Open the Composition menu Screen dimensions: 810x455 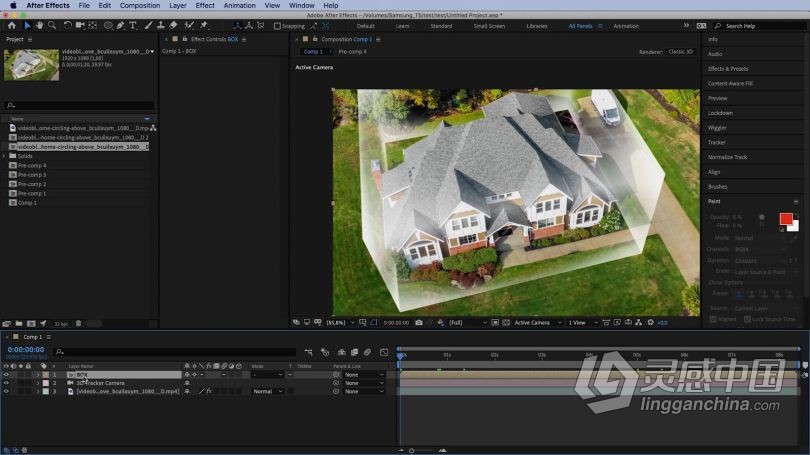(x=140, y=5)
